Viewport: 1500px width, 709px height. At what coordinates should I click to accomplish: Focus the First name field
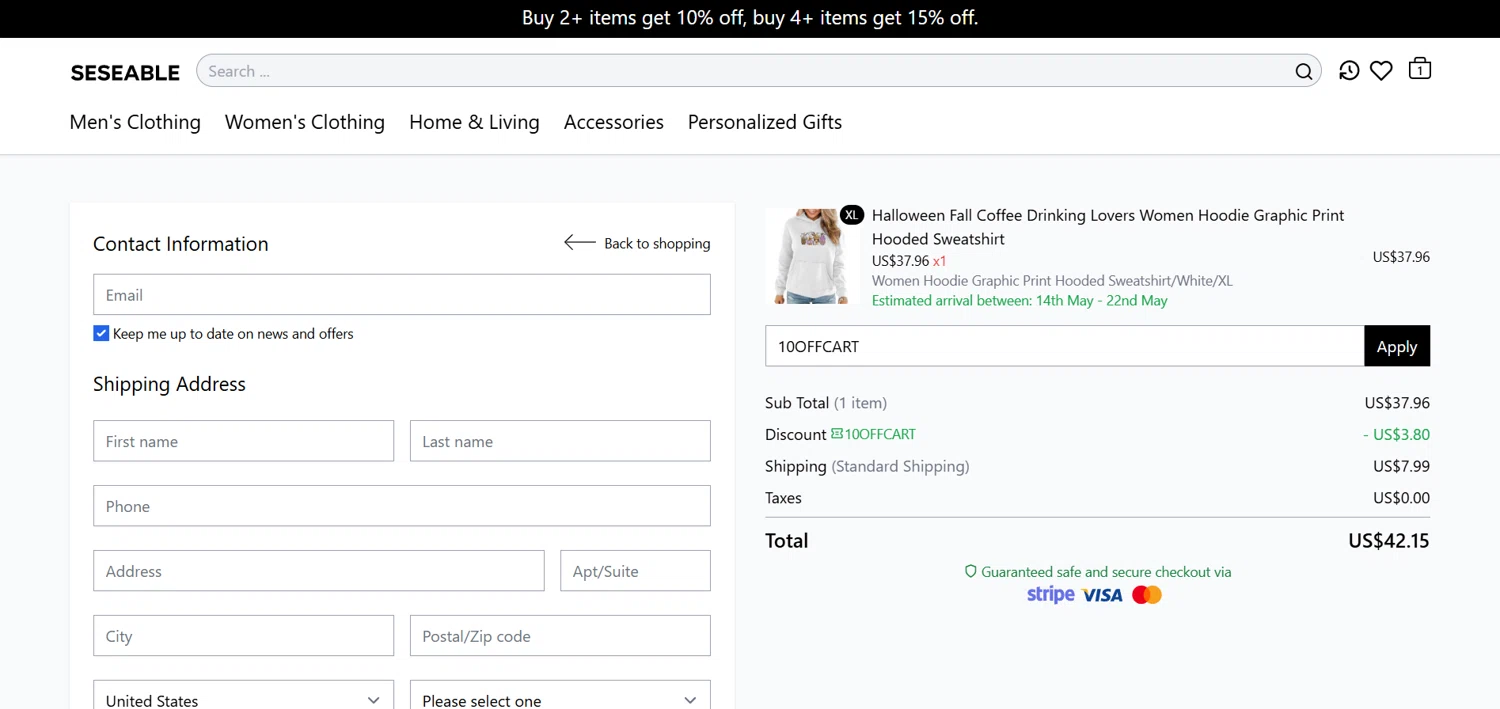(244, 441)
